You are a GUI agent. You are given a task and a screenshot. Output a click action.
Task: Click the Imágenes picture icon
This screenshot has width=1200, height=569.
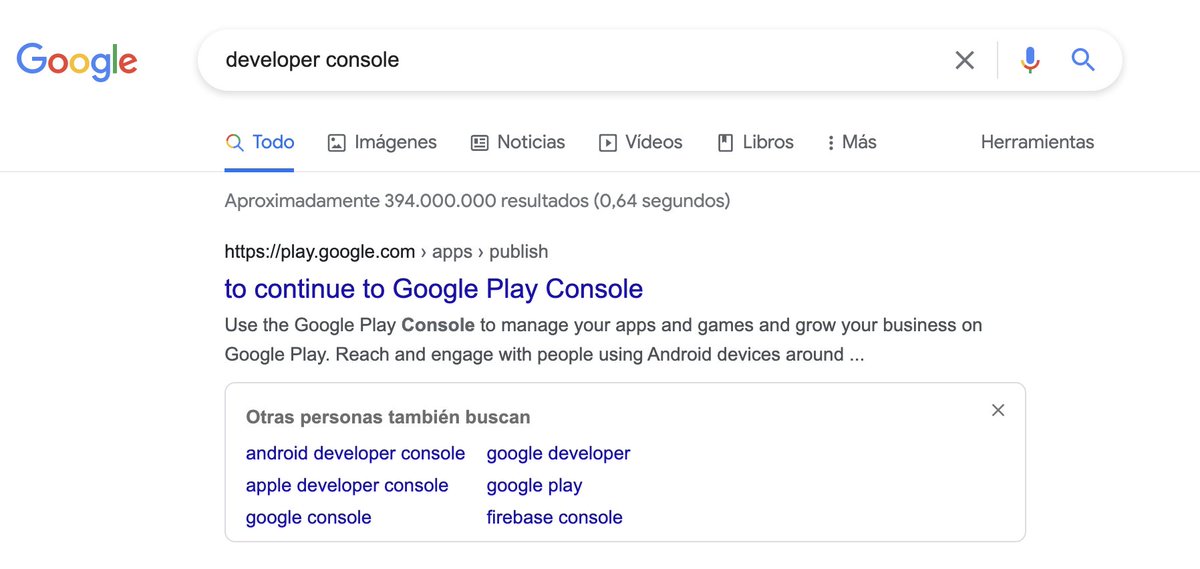click(337, 143)
